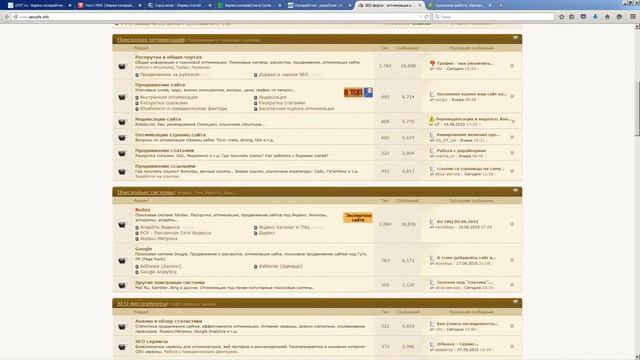Go to last post in Раскрутка в общих чертах row
640x360 pixels.
click(512, 66)
